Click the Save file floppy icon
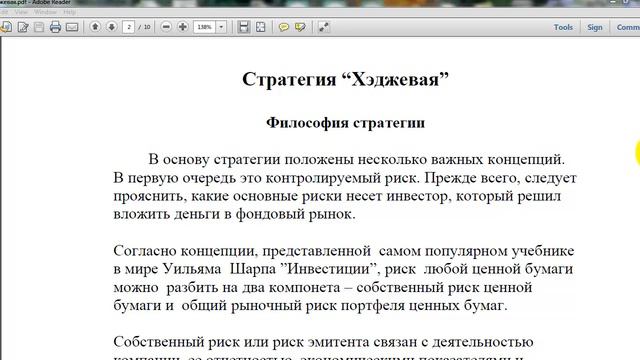 [39, 27]
